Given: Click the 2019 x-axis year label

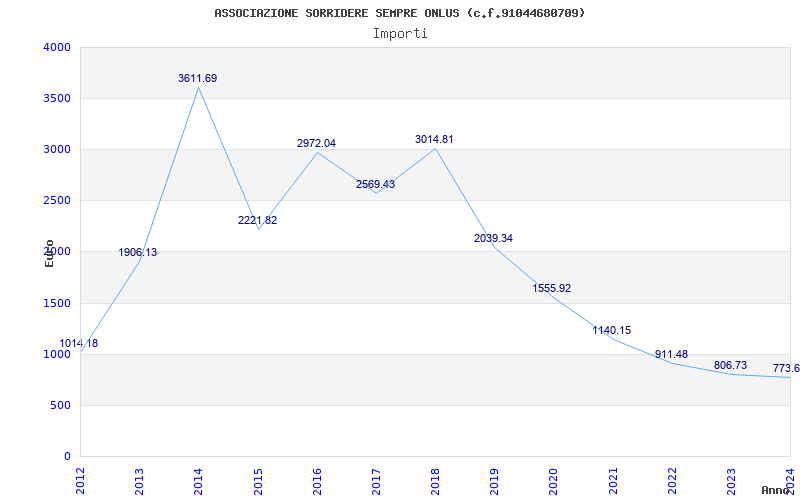Looking at the screenshot, I should [494, 480].
